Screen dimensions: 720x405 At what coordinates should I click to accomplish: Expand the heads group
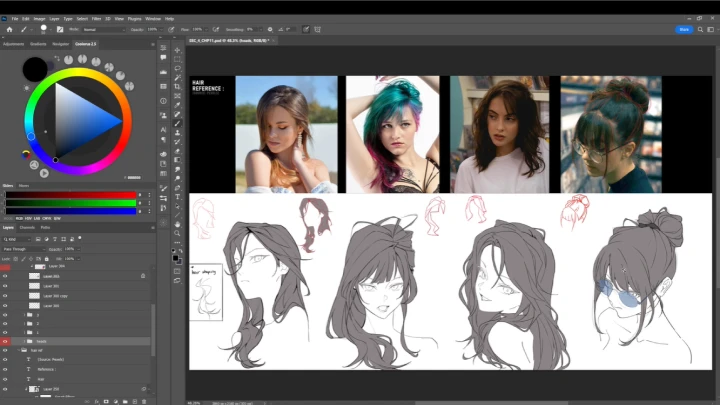pos(24,342)
